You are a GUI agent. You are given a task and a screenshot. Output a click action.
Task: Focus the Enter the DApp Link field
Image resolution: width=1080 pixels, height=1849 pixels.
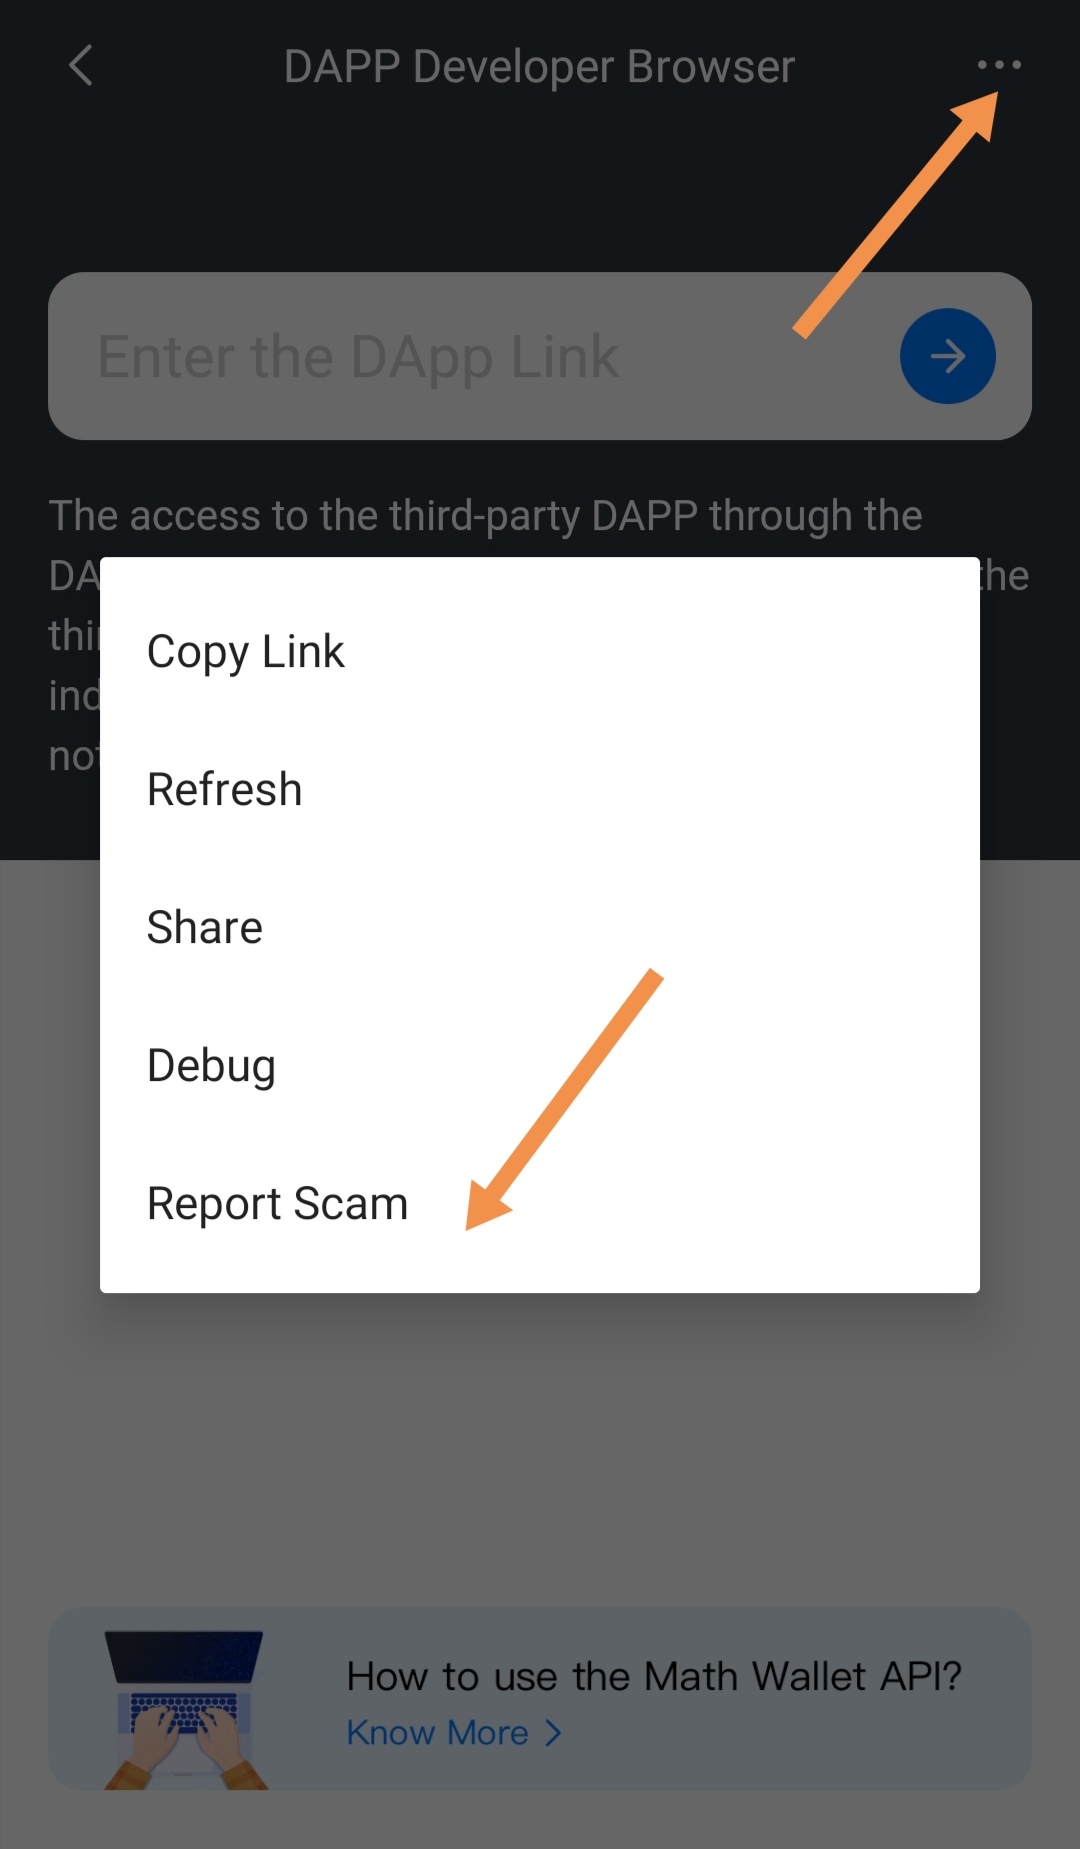point(470,356)
